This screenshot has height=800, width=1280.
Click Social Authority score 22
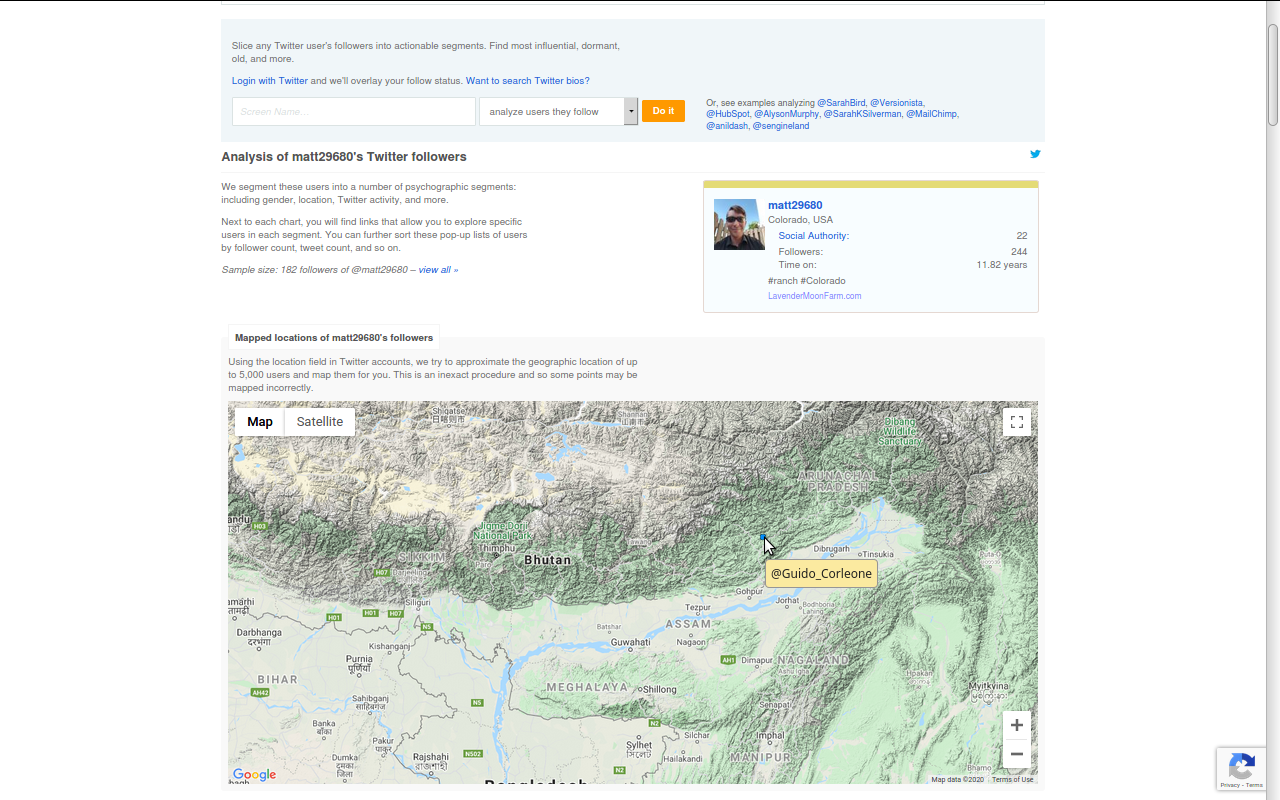point(1022,236)
